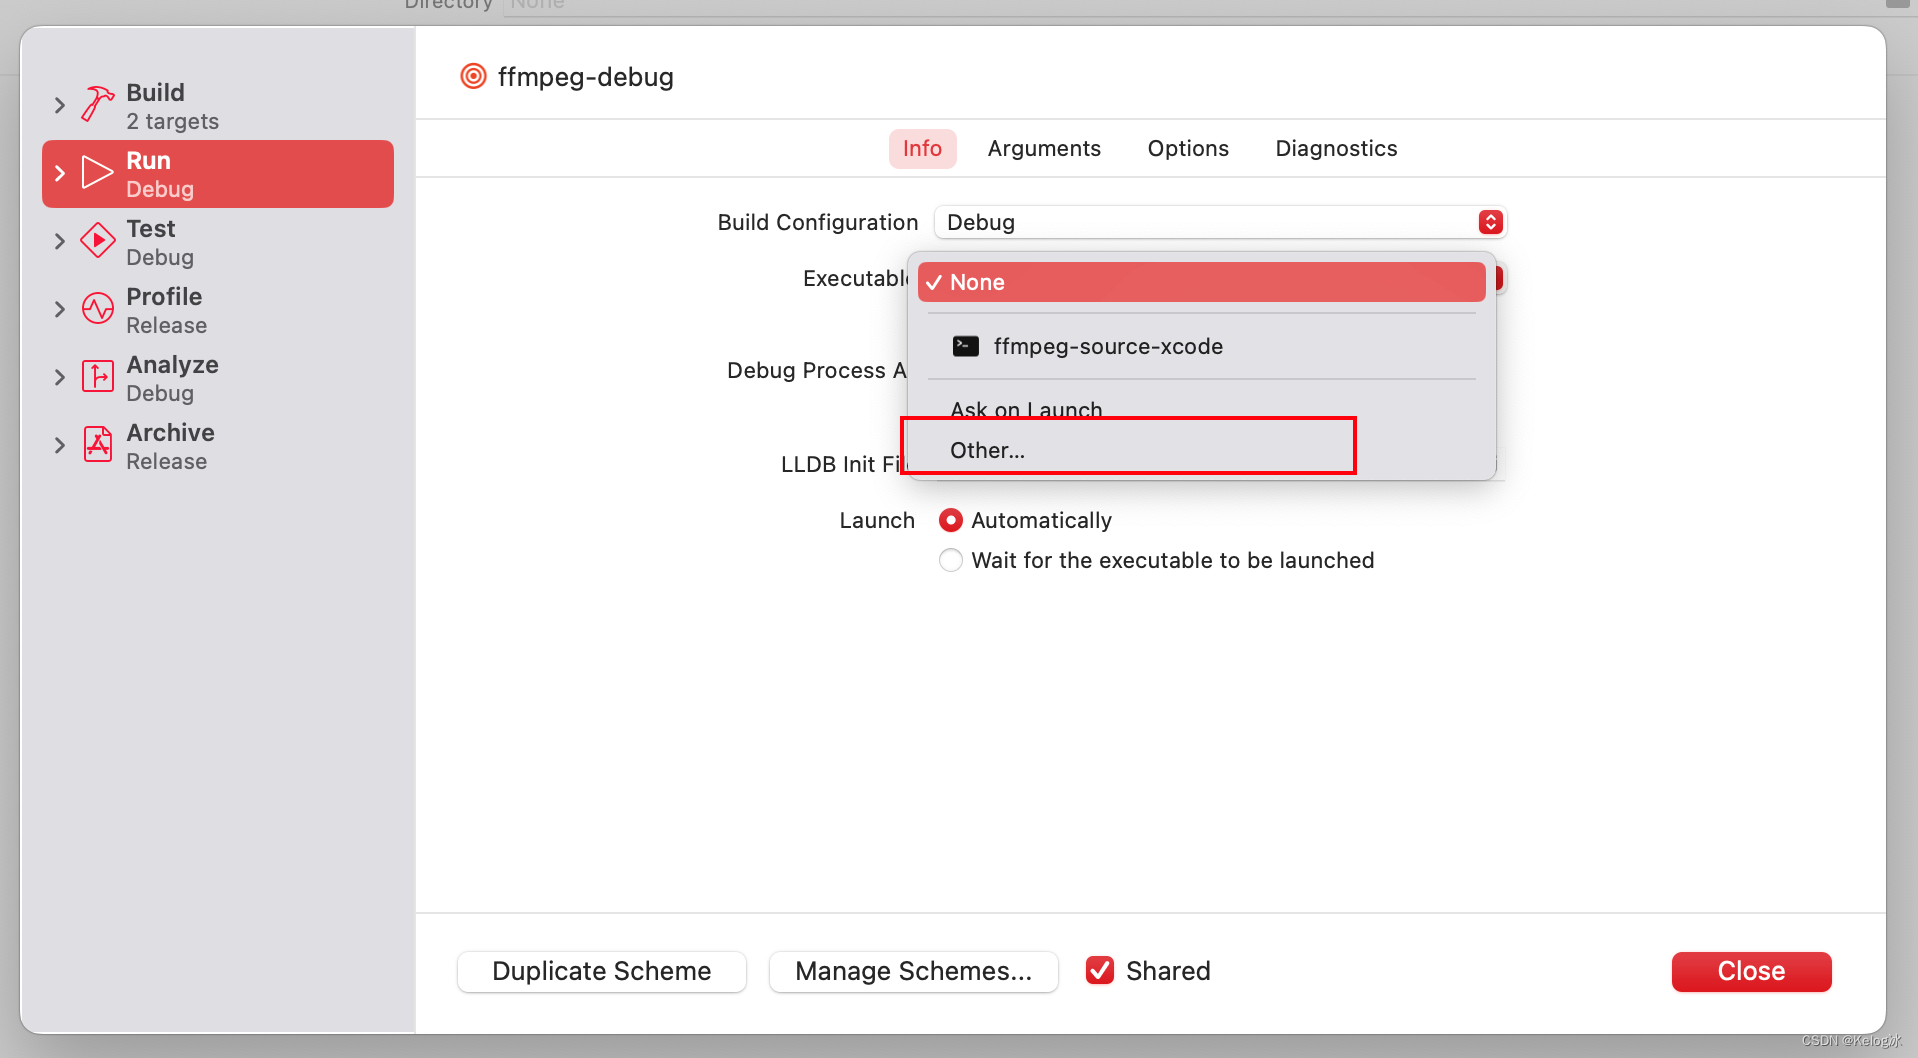Select the Archive Release row

pyautogui.click(x=218, y=446)
